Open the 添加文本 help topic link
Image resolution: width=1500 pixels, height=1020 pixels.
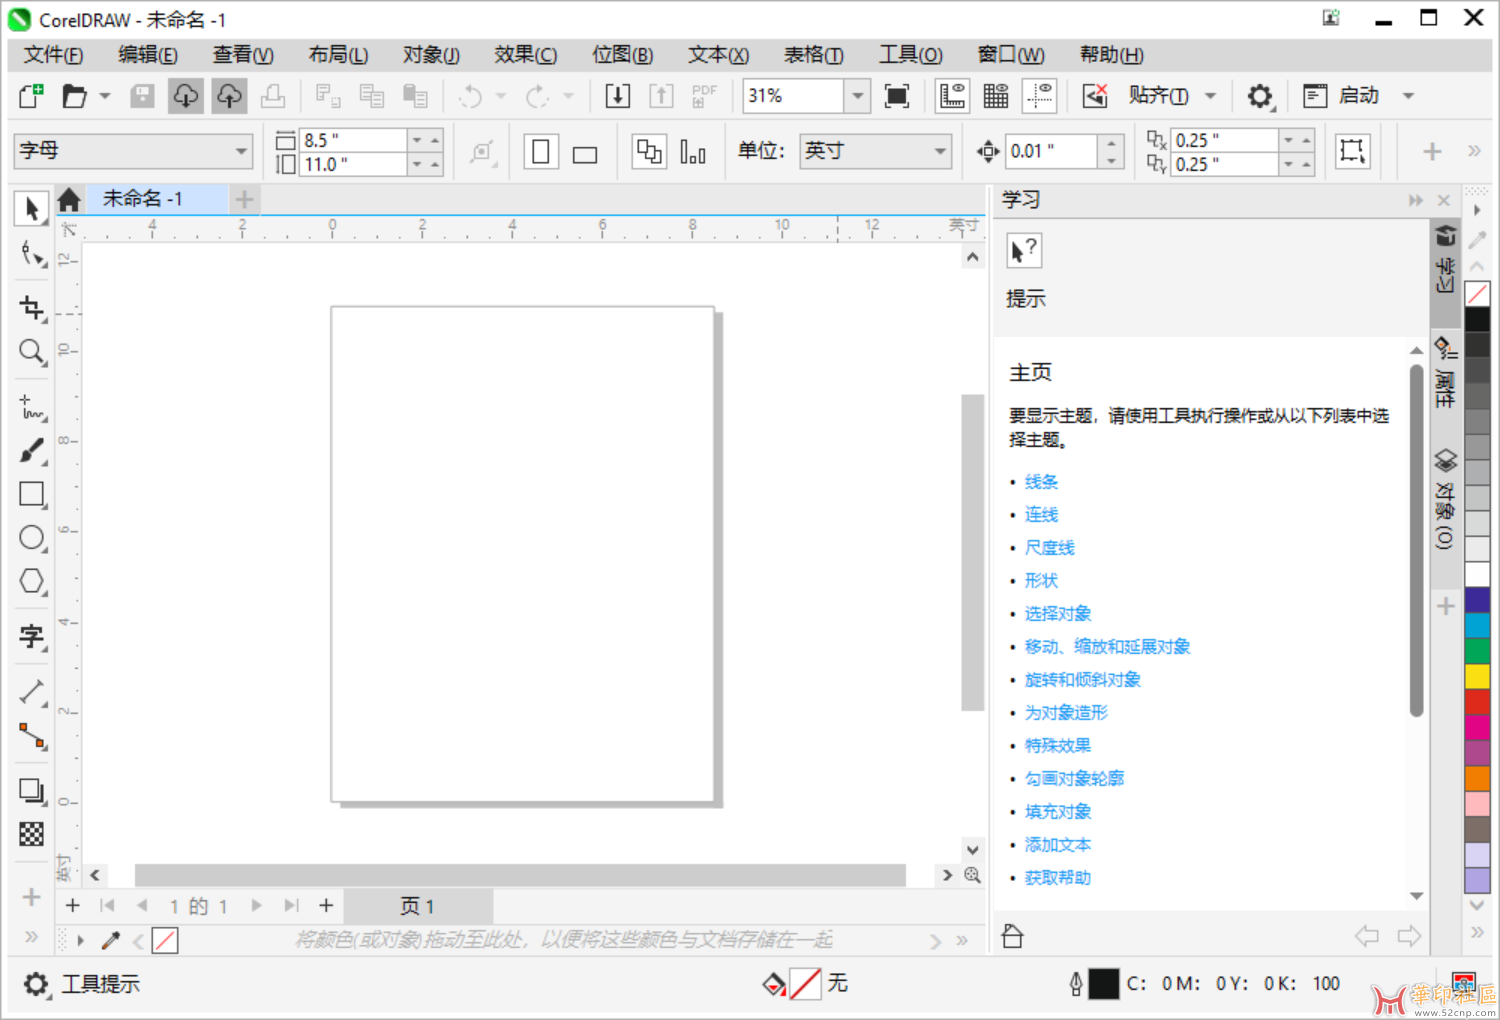(x=1058, y=845)
